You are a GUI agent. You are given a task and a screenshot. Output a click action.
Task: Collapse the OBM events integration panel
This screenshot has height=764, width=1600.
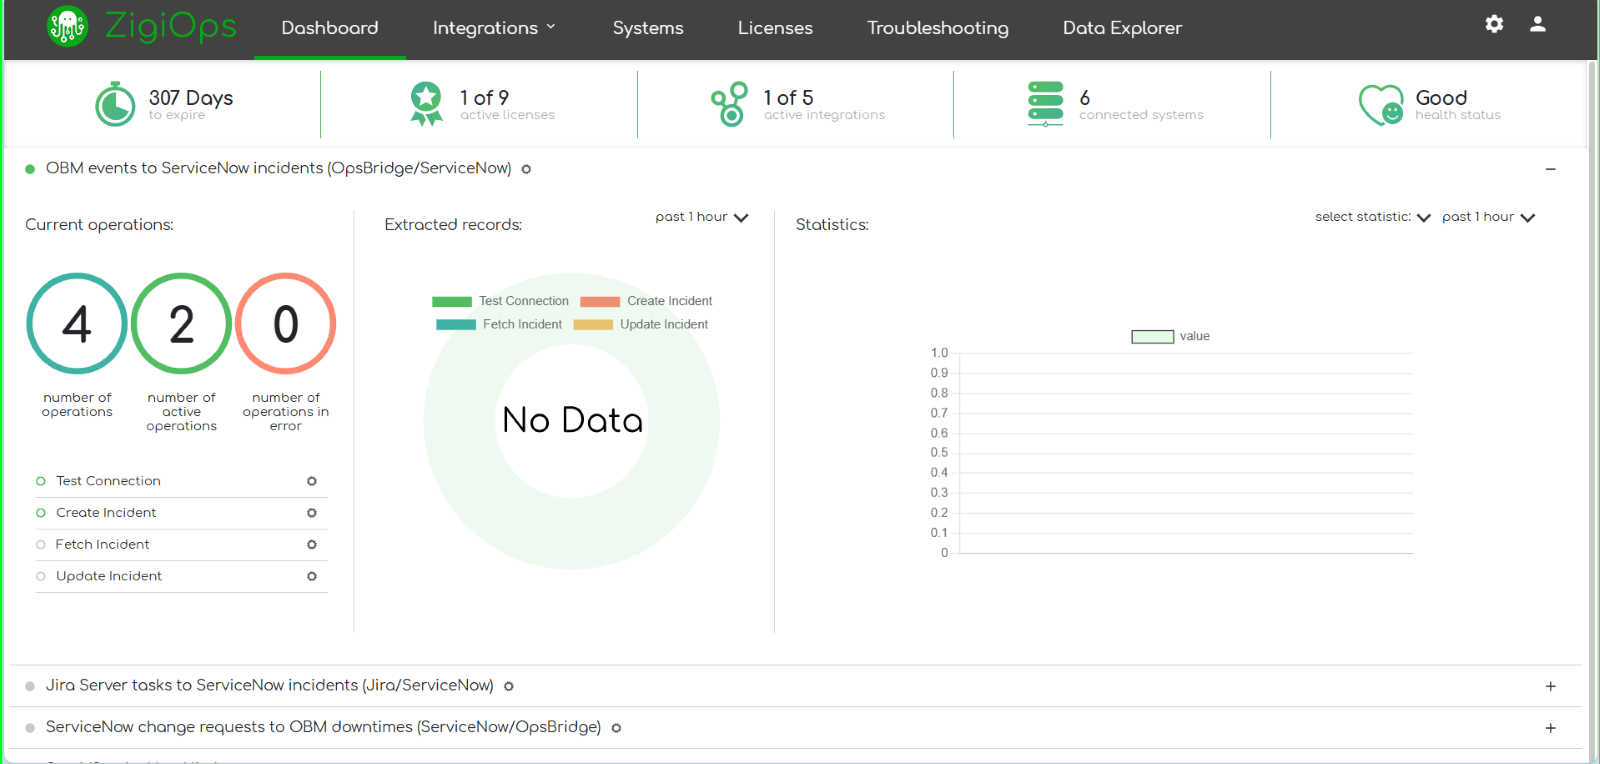tap(1551, 169)
